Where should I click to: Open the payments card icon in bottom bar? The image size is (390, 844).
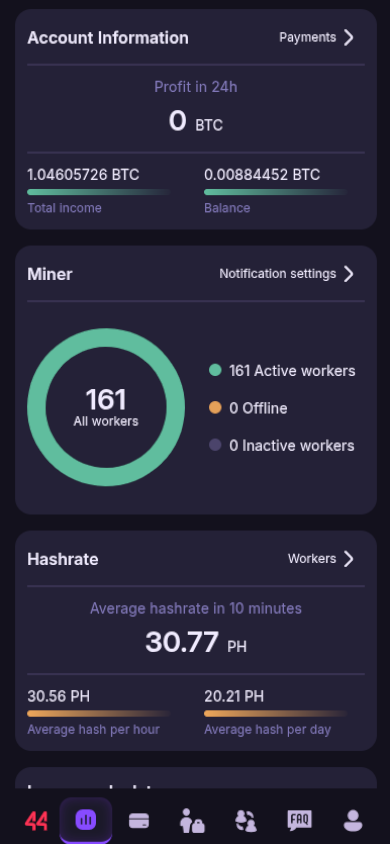click(x=139, y=821)
